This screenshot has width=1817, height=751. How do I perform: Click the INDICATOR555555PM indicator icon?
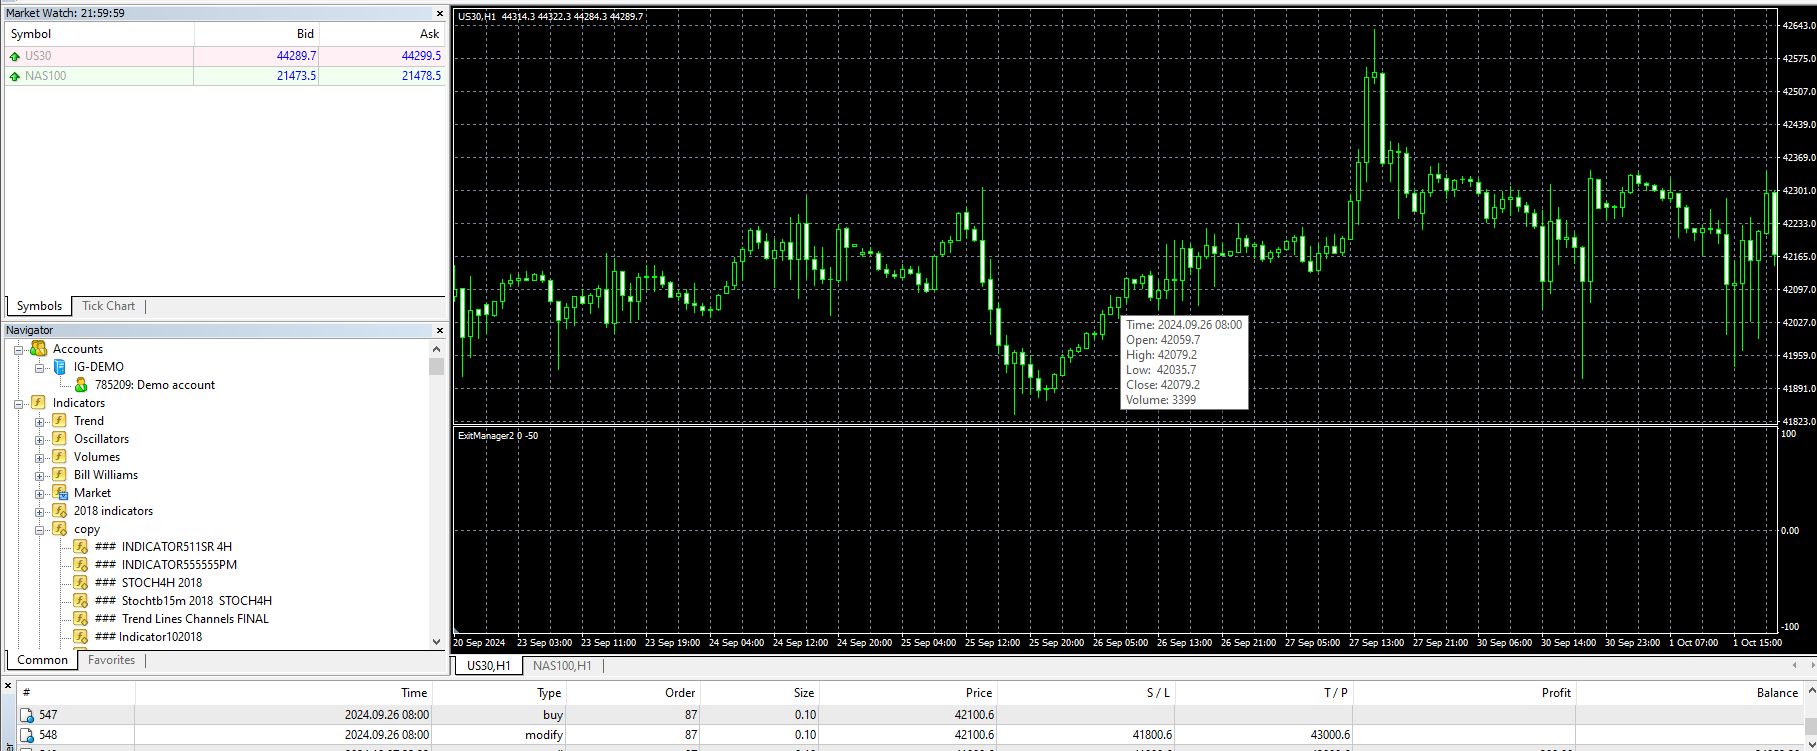[81, 565]
